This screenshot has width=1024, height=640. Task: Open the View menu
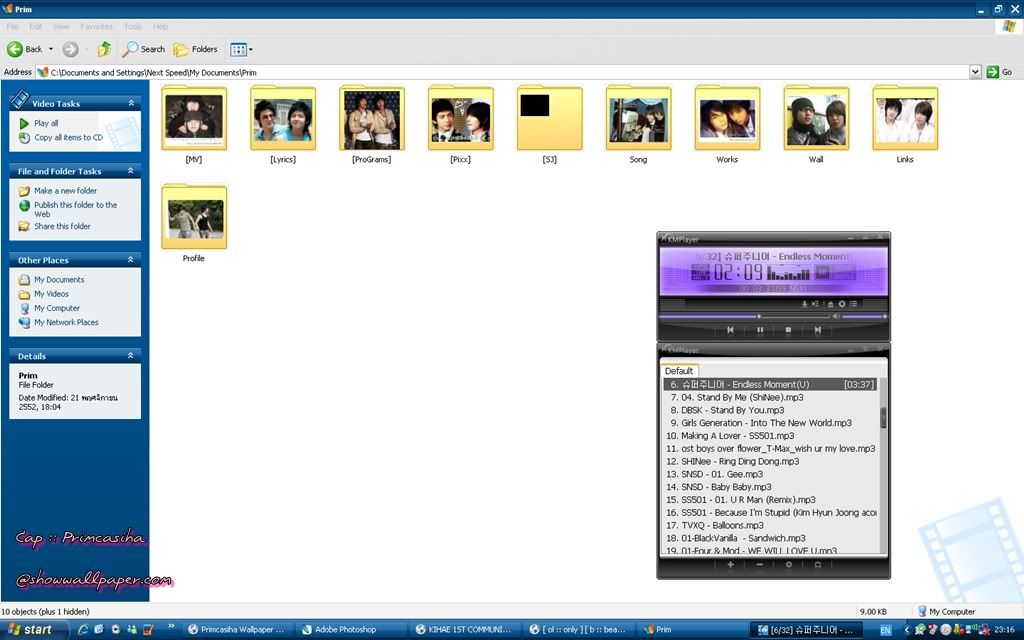pyautogui.click(x=61, y=27)
